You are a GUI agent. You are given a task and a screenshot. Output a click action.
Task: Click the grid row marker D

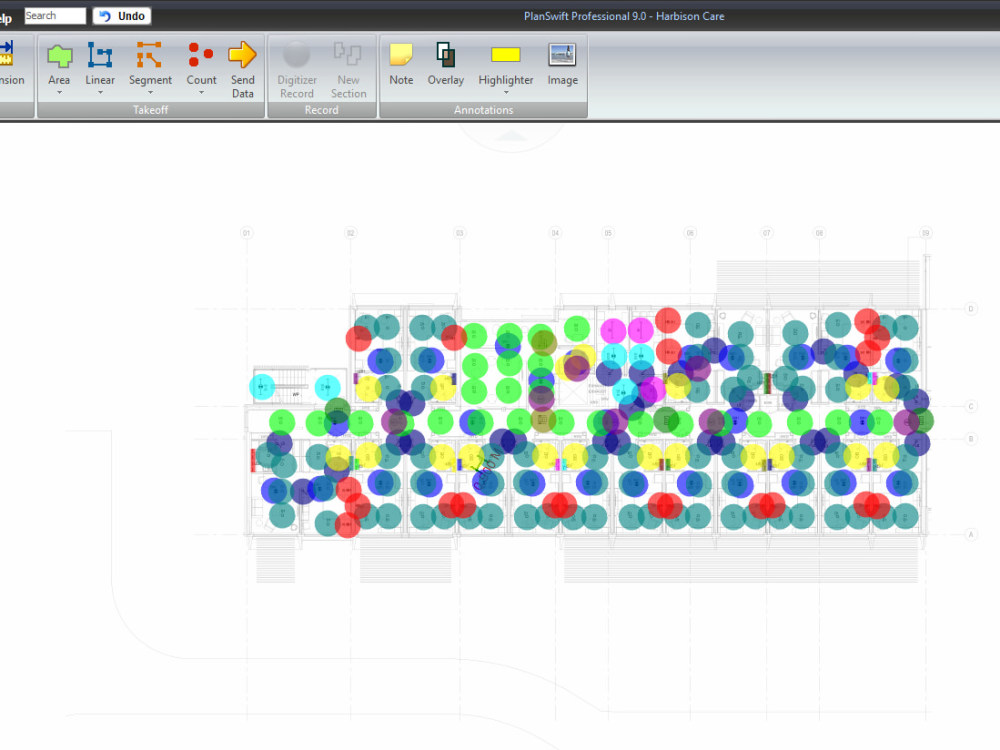[x=971, y=309]
